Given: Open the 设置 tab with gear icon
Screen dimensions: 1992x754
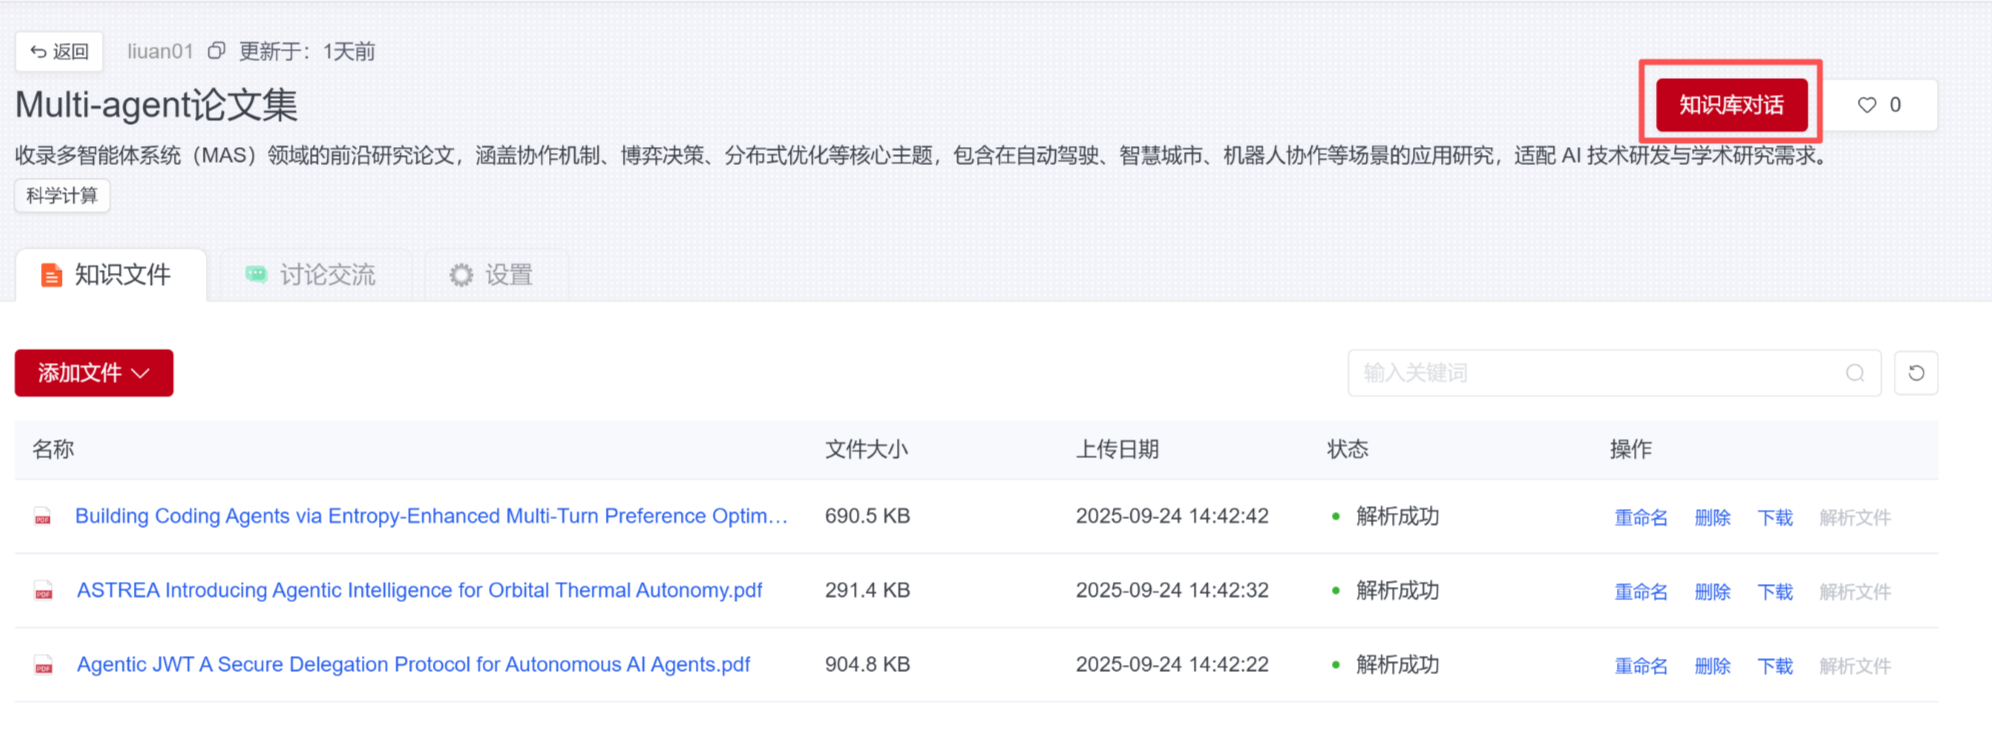Looking at the screenshot, I should pyautogui.click(x=491, y=275).
